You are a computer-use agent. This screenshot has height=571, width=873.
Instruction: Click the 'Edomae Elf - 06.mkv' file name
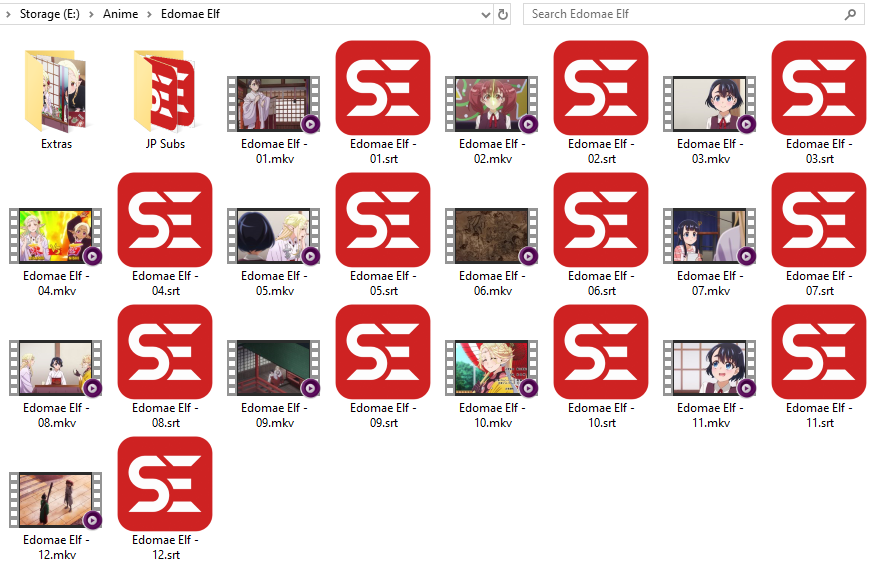[x=492, y=283]
